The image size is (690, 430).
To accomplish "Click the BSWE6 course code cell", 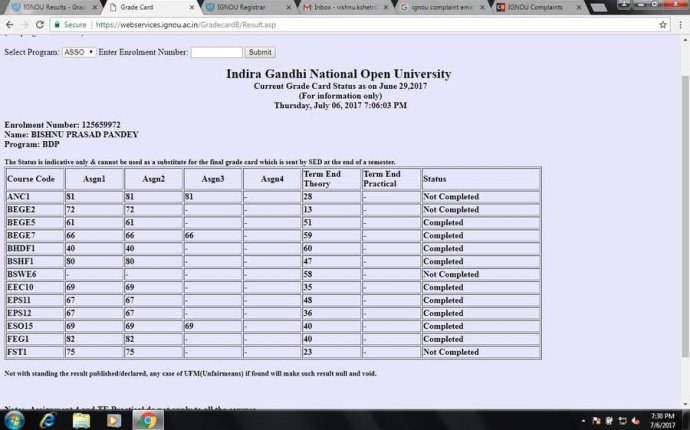I will pyautogui.click(x=35, y=274).
